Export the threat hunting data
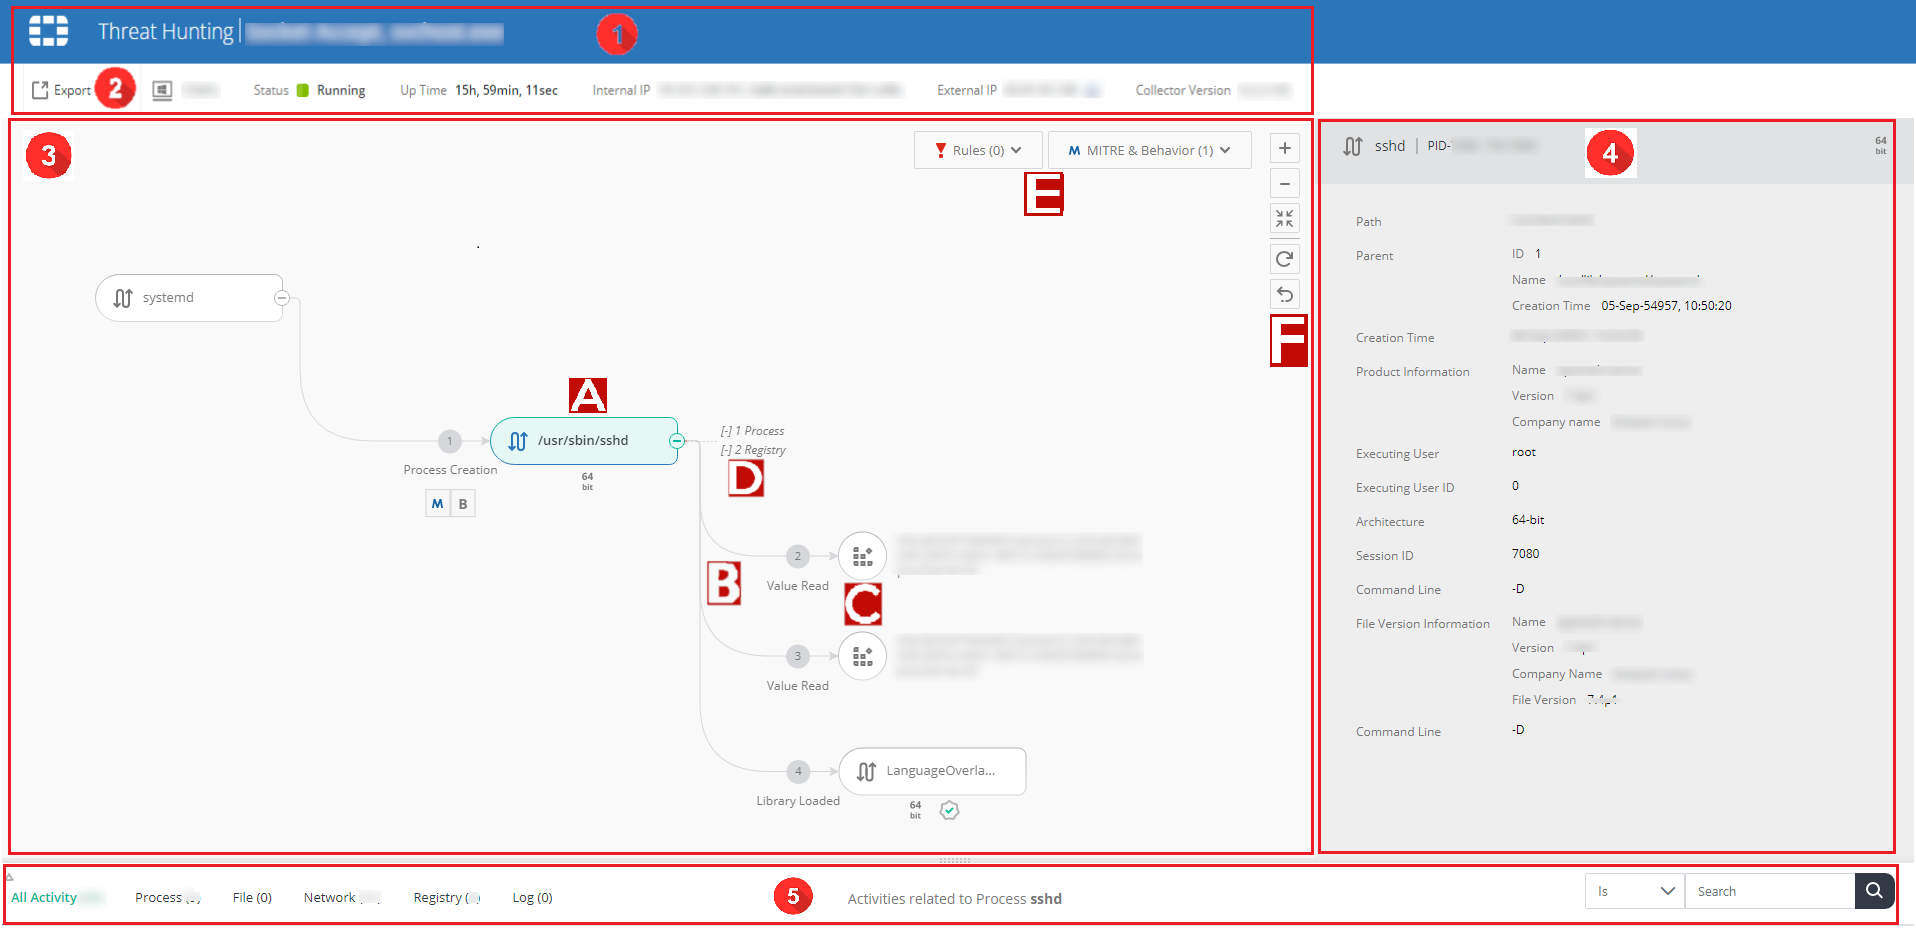The height and width of the screenshot is (928, 1916). 61,90
